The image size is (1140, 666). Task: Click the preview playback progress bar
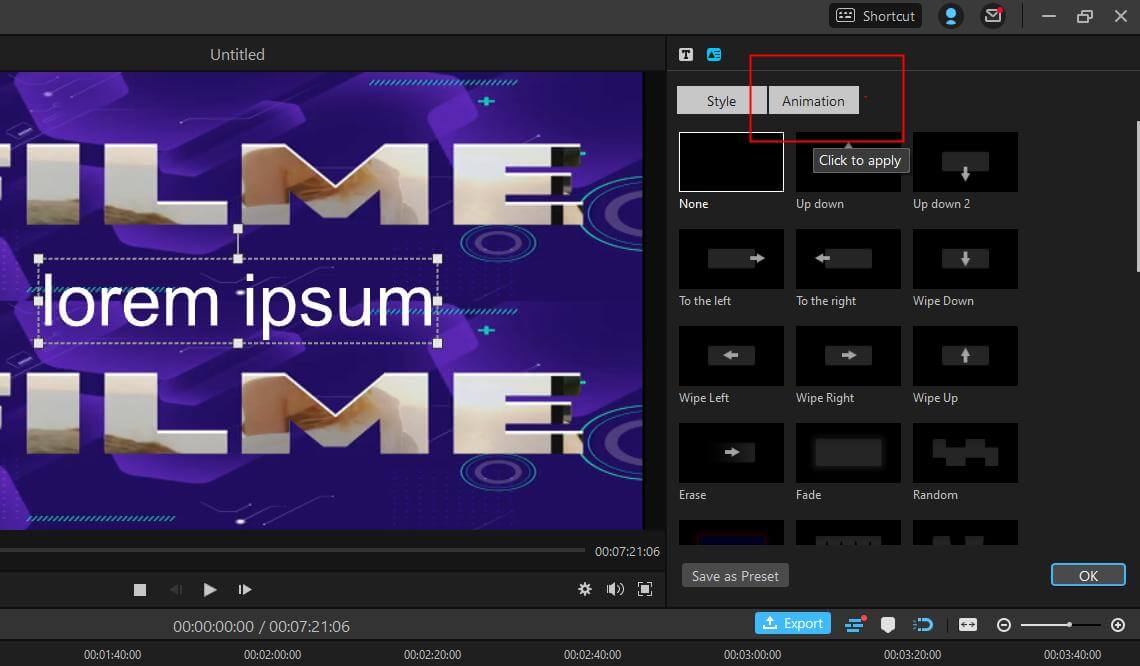pos(292,550)
